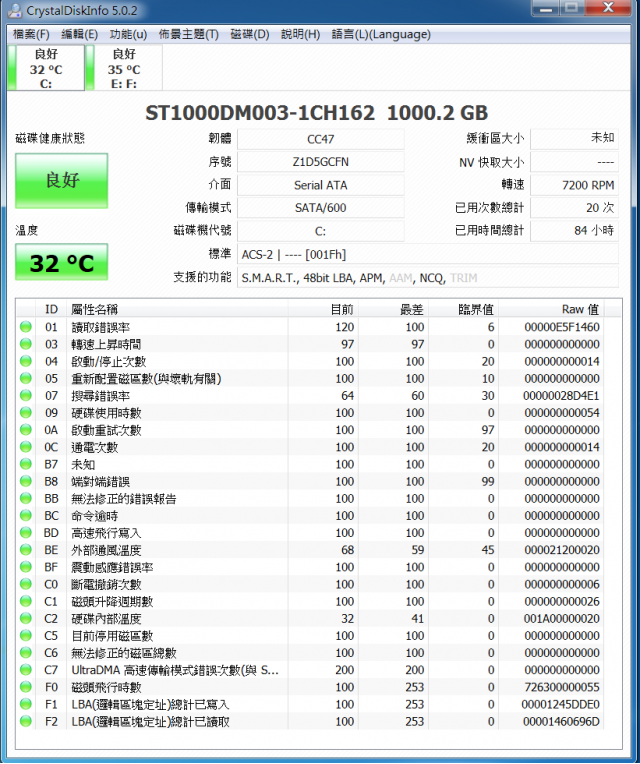Click status dot for 轉速上昇時間 row
This screenshot has width=640, height=764.
tap(26, 344)
